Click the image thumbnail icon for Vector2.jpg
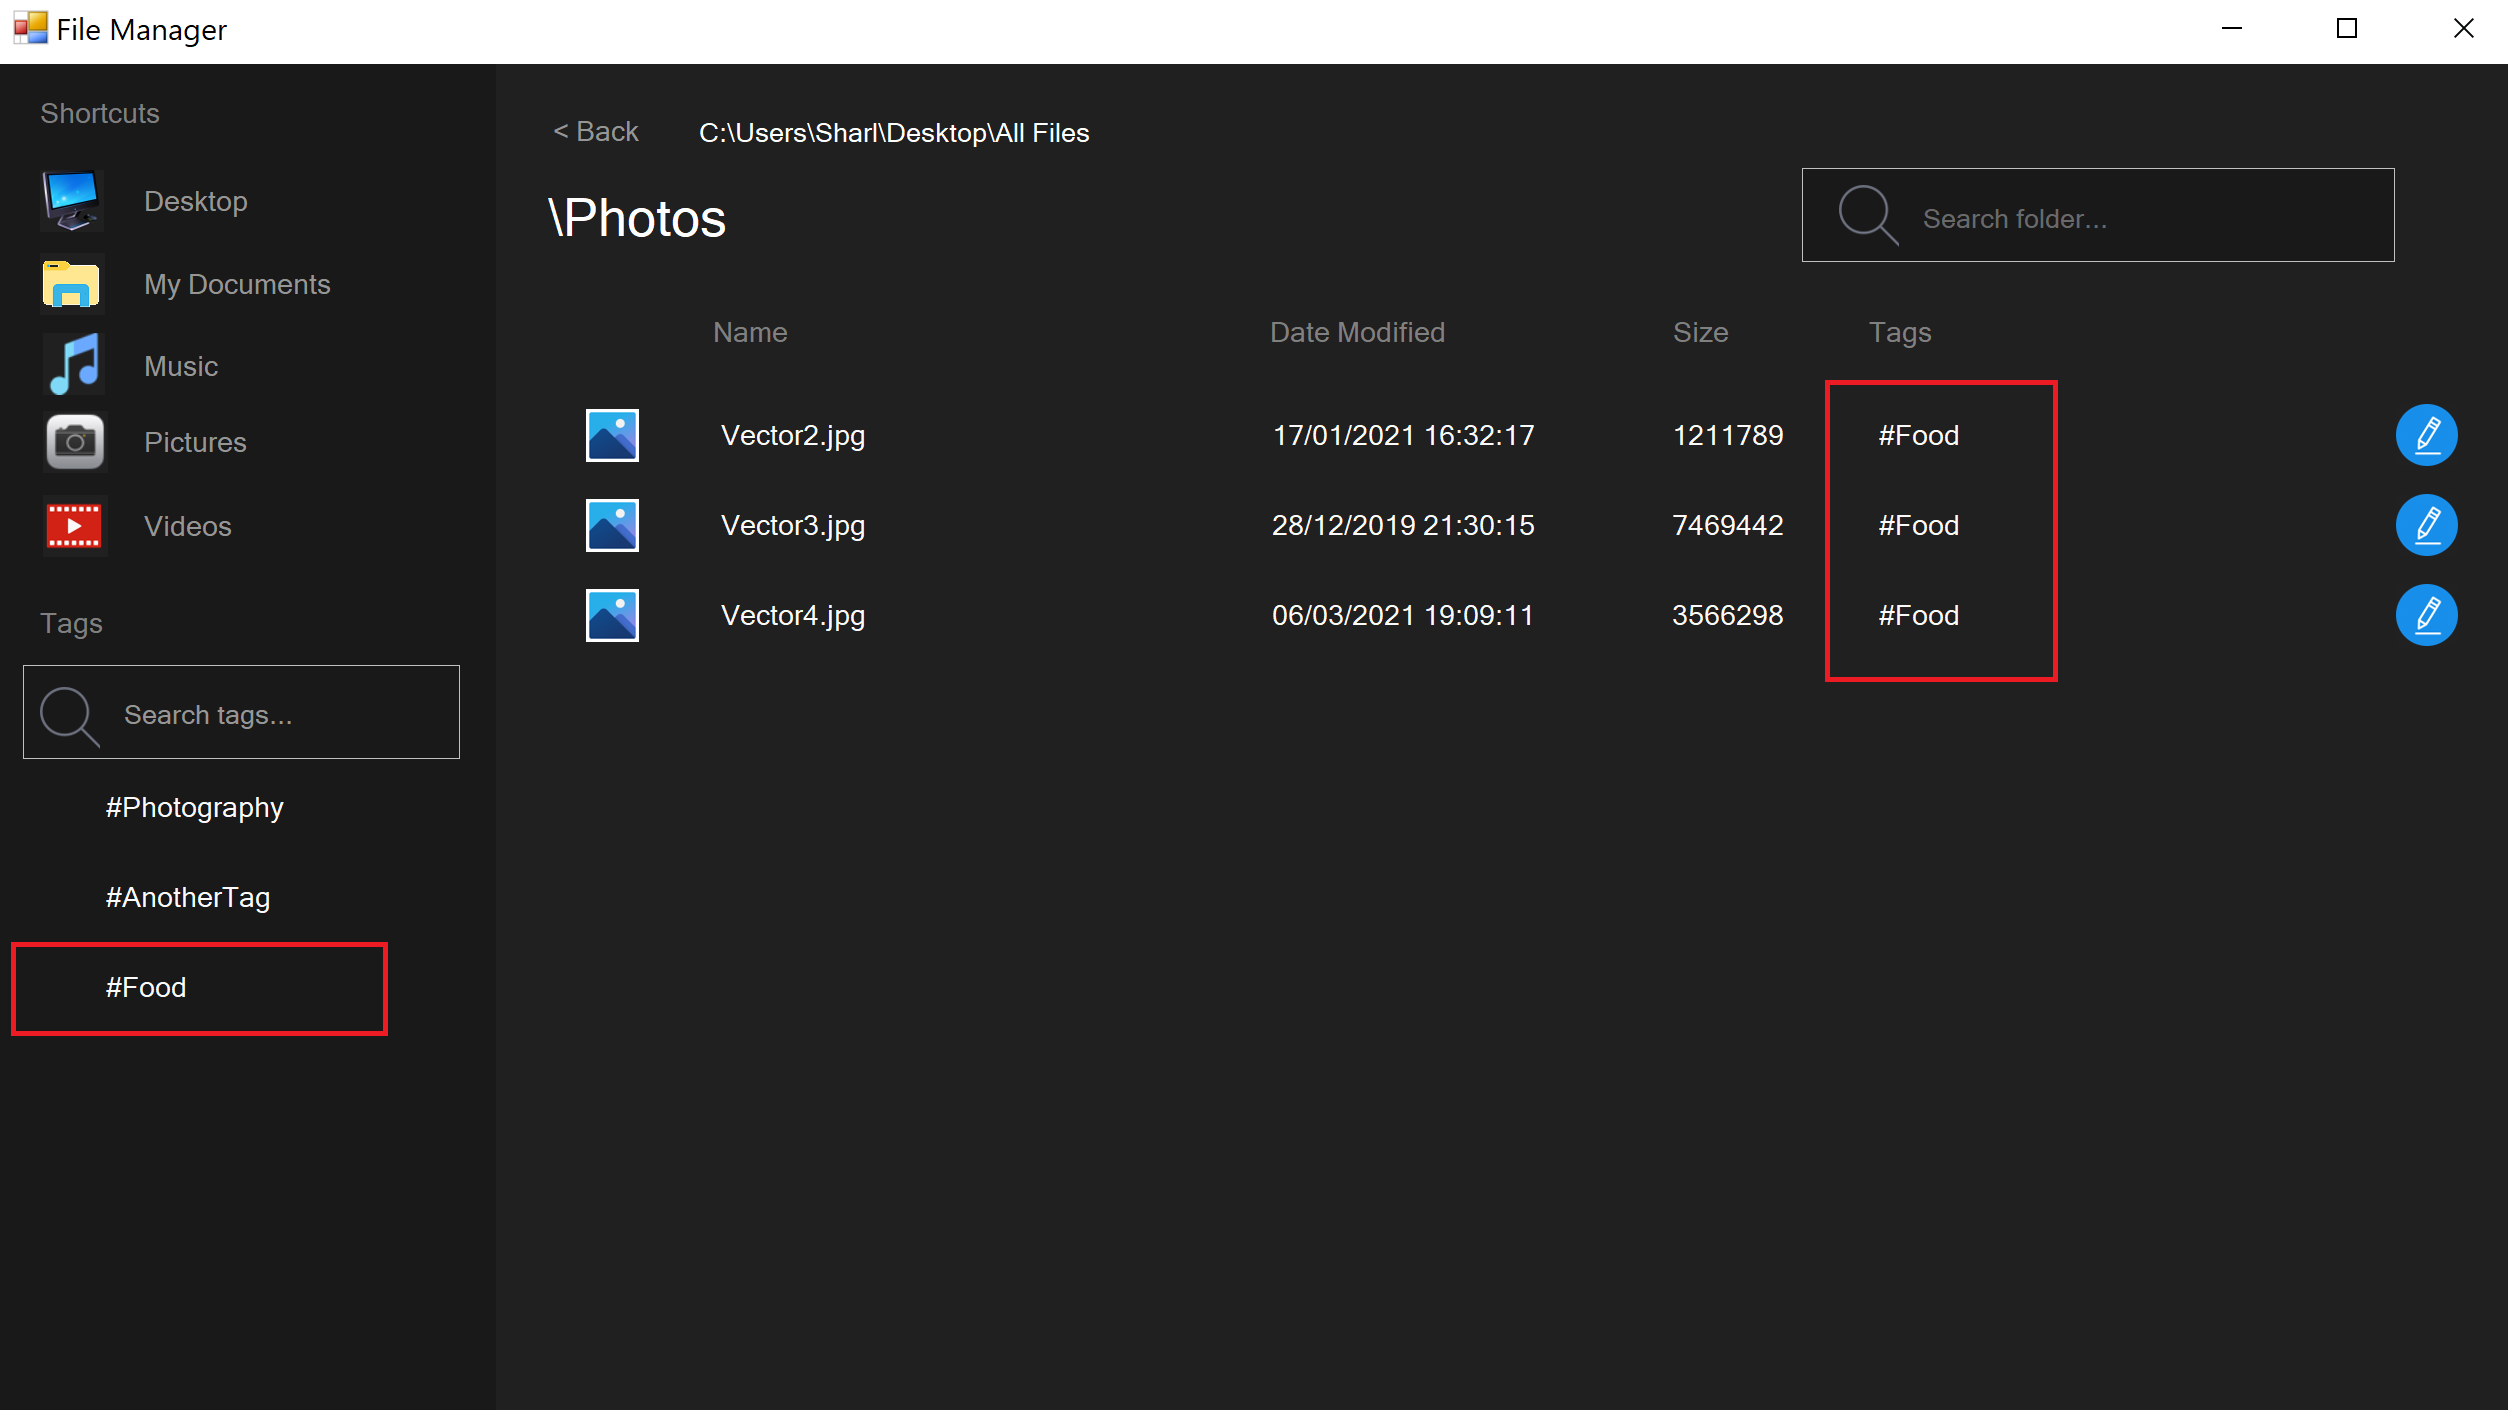Image resolution: width=2508 pixels, height=1410 pixels. [x=612, y=435]
